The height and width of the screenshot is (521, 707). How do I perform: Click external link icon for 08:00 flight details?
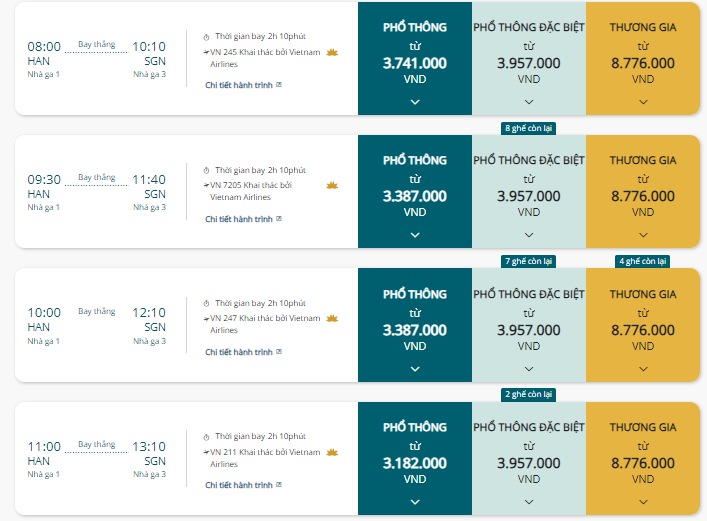(x=279, y=85)
